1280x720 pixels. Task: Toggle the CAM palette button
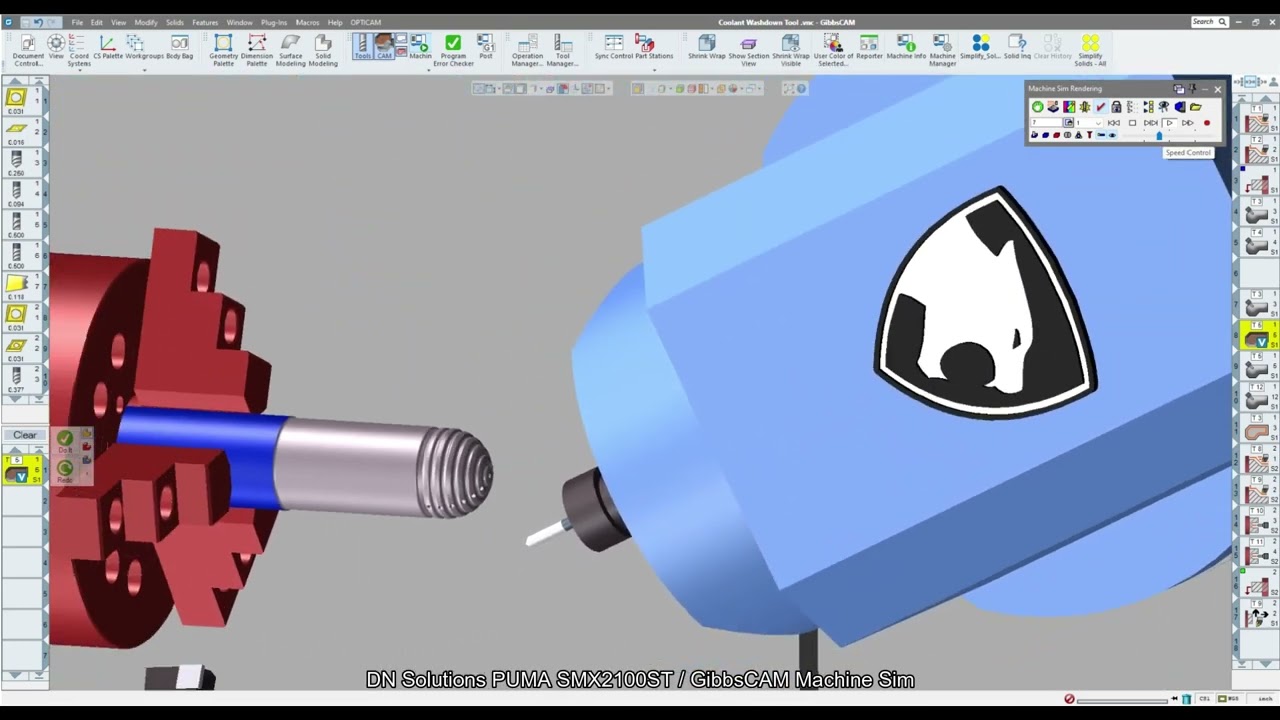pos(384,46)
